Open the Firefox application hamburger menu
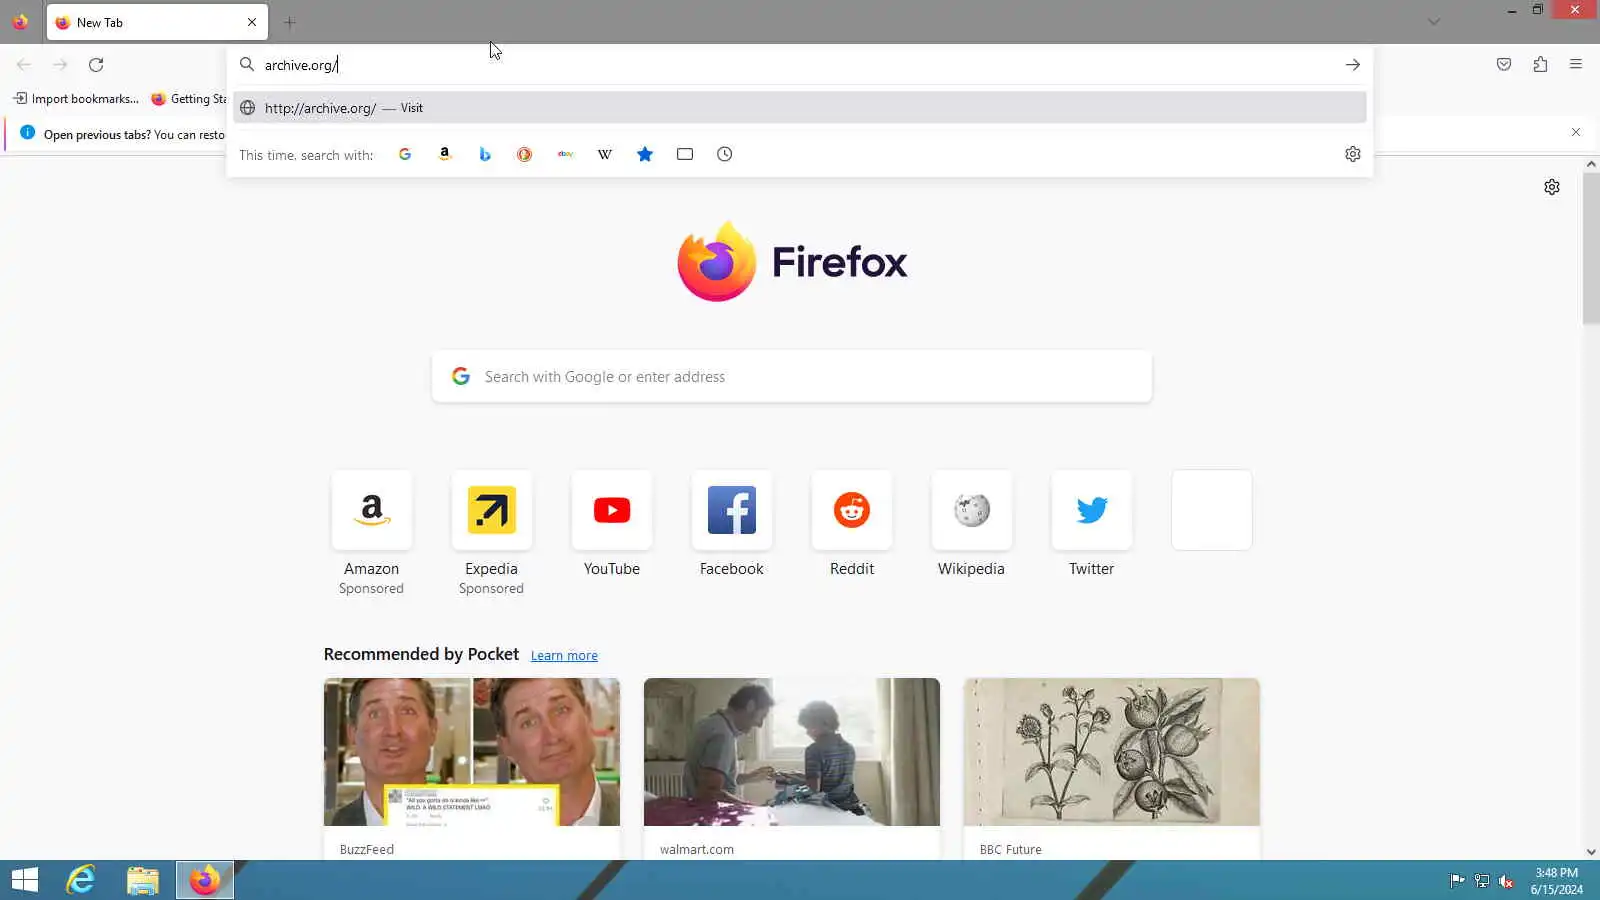The width and height of the screenshot is (1600, 900). (1576, 65)
